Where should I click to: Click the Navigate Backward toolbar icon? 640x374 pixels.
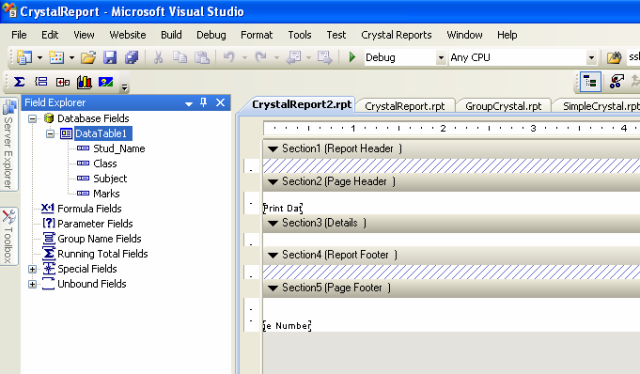pyautogui.click(x=293, y=58)
